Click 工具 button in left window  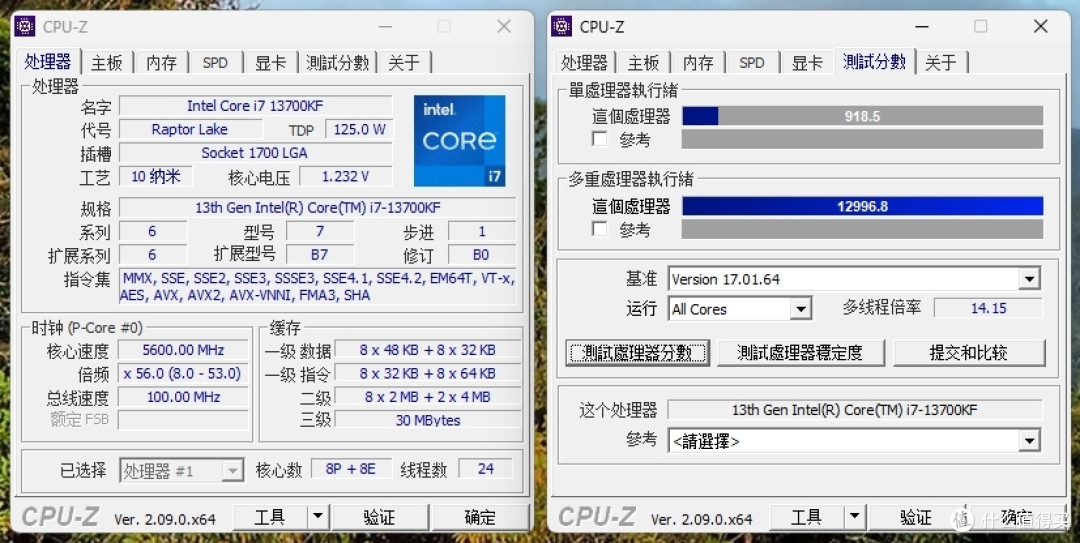pyautogui.click(x=270, y=517)
